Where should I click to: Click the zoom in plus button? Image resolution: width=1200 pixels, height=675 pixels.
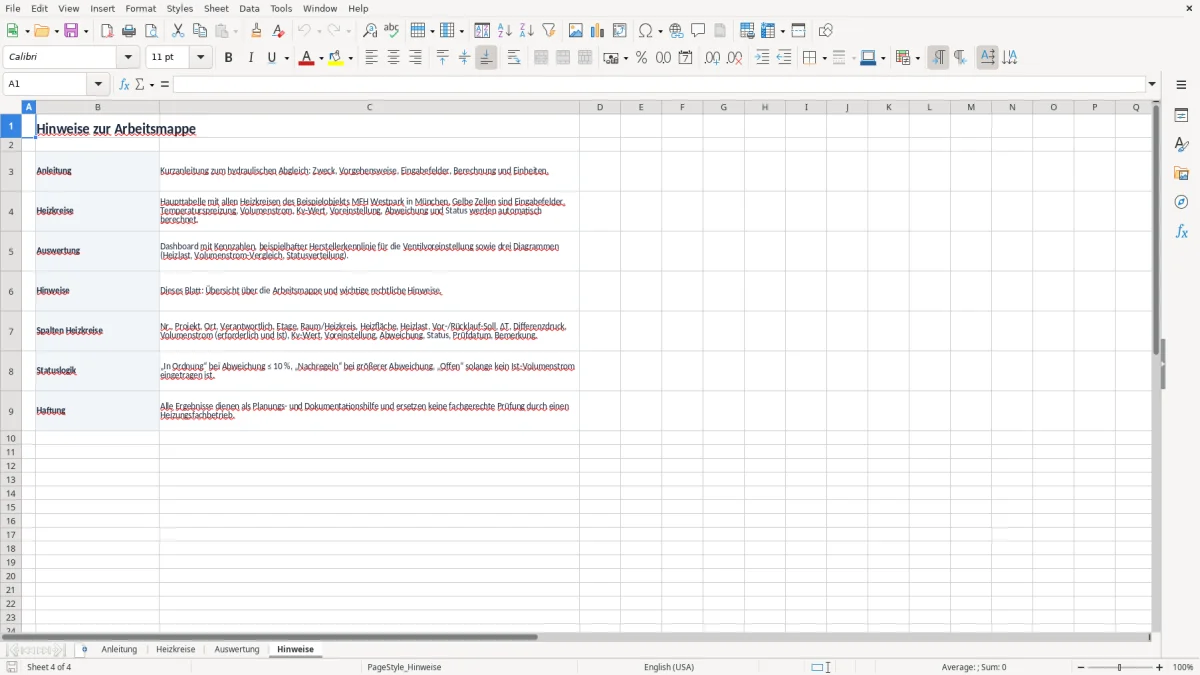pos(1160,667)
